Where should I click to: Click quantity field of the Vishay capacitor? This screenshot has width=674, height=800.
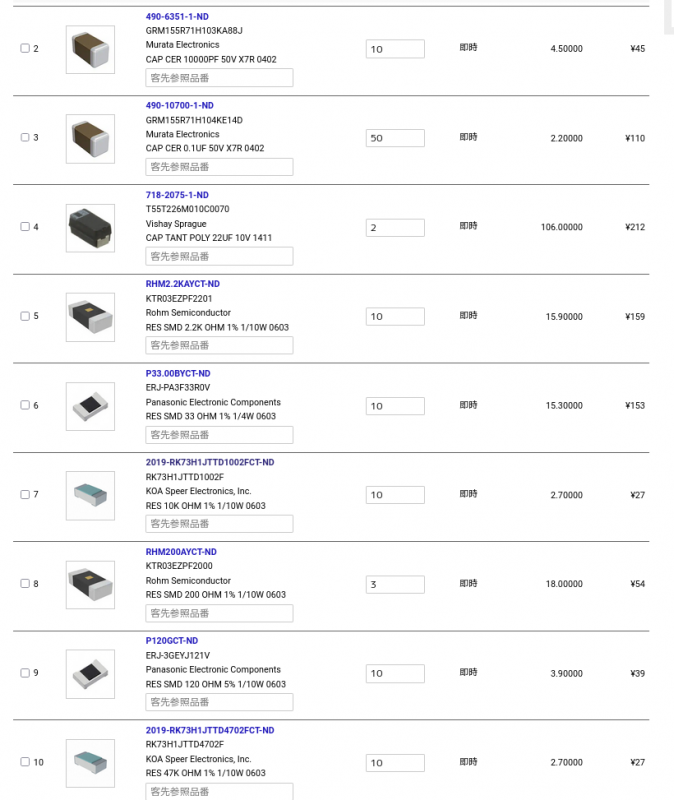pos(395,227)
